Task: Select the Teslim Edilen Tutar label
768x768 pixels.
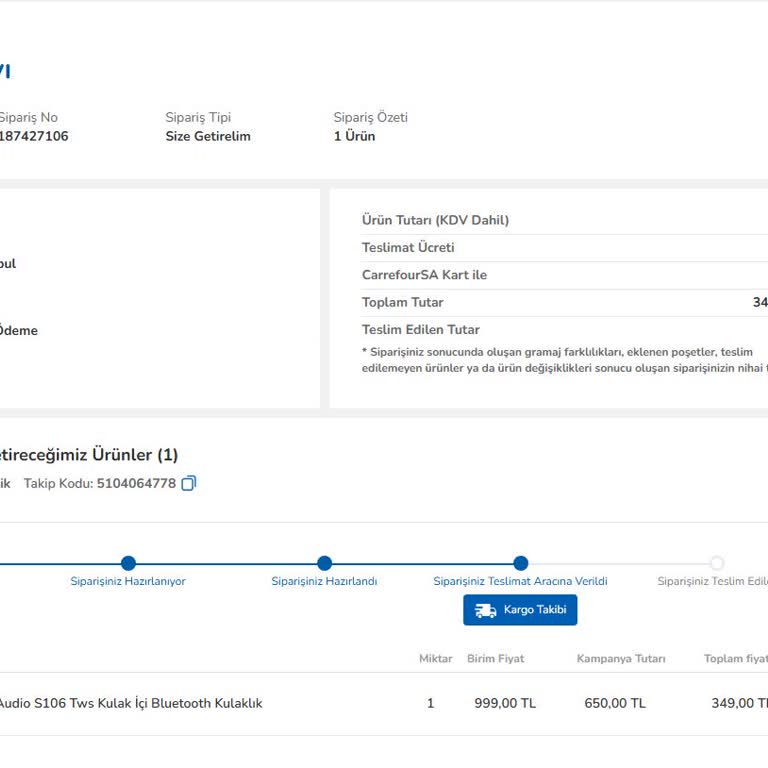Action: [420, 329]
